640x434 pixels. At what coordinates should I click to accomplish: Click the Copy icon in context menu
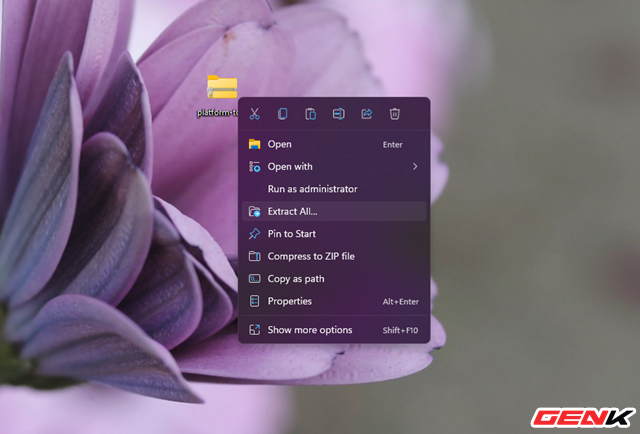282,114
